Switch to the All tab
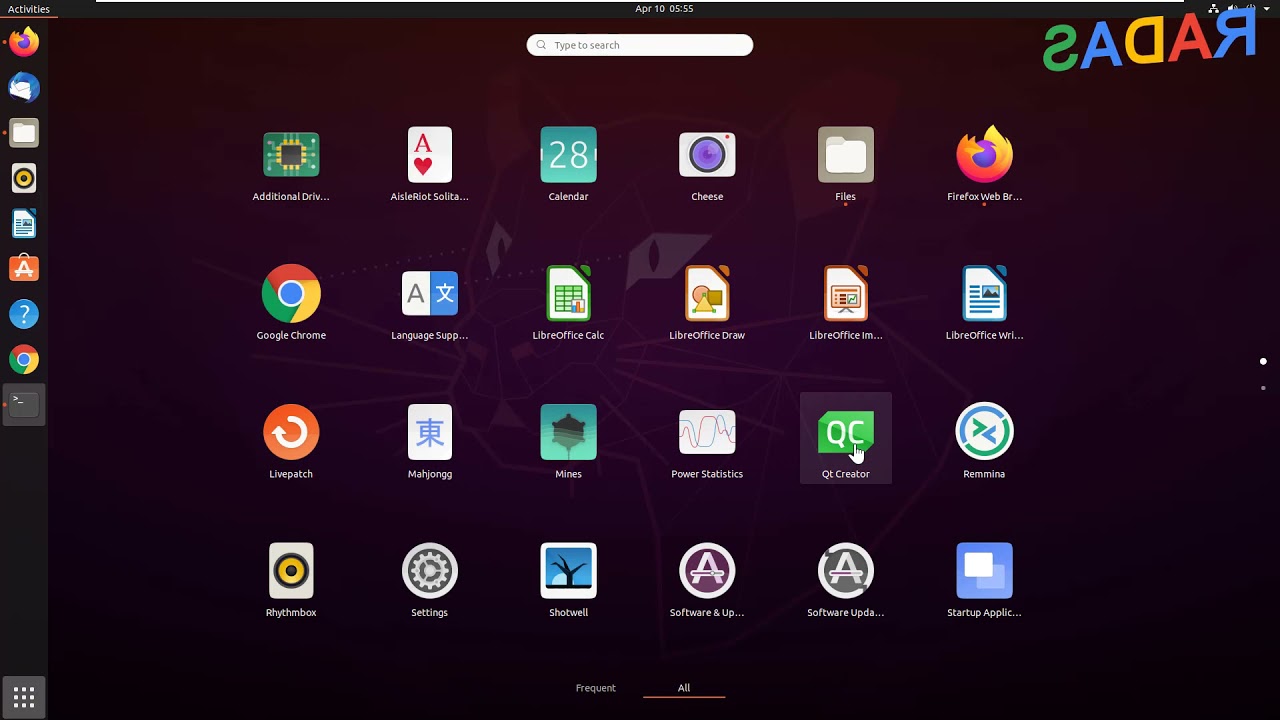 coord(684,688)
